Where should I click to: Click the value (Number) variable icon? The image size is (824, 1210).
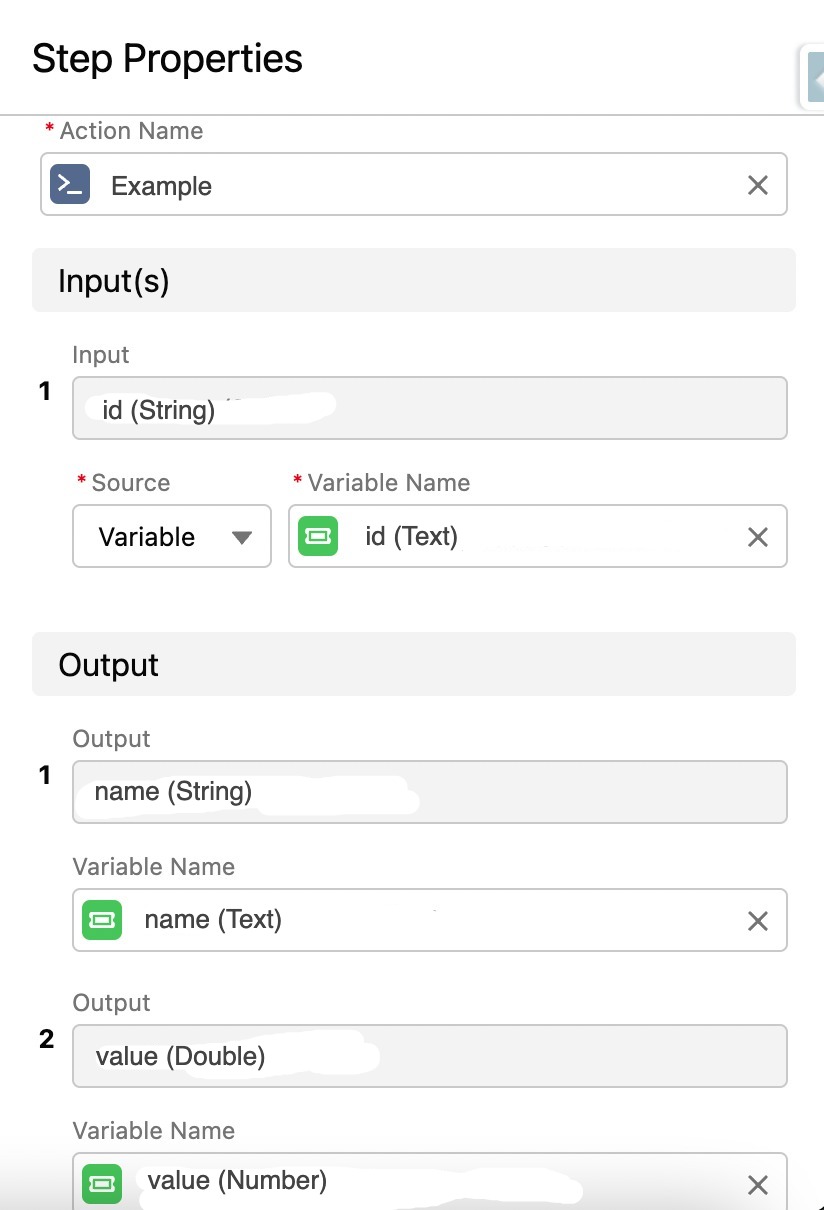pyautogui.click(x=102, y=1183)
